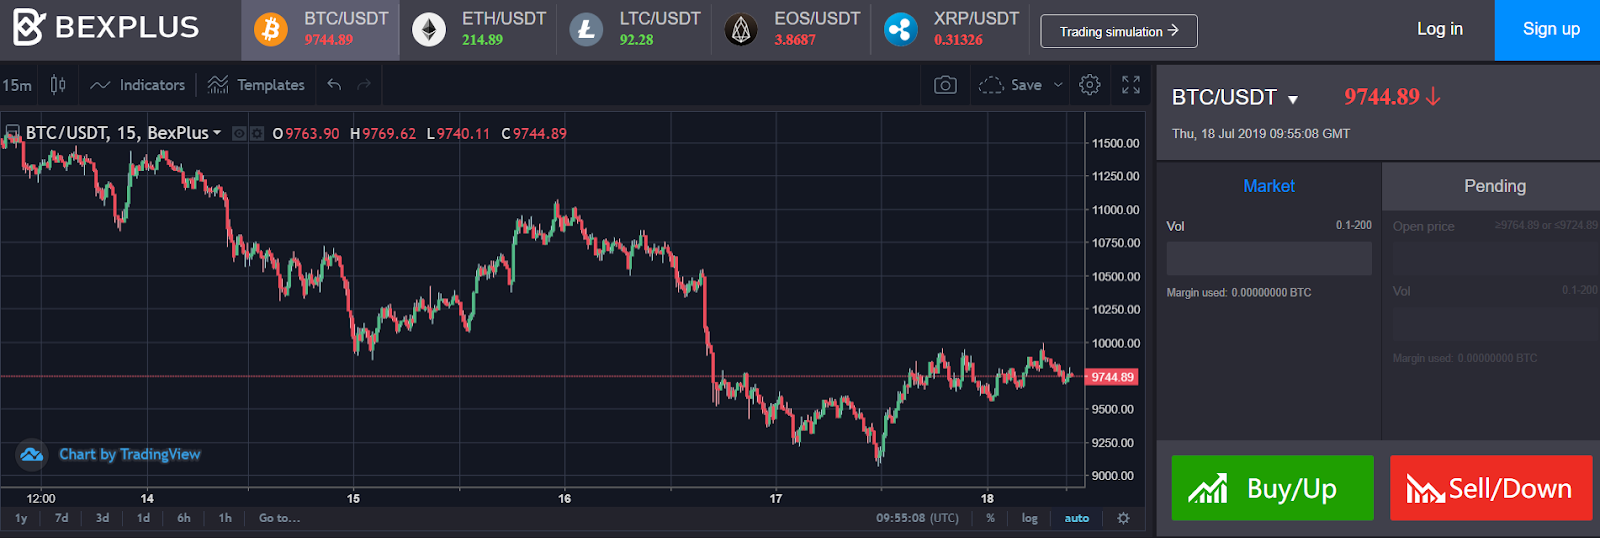1600x538 pixels.
Task: Set chart range to 1d
Action: tap(143, 518)
